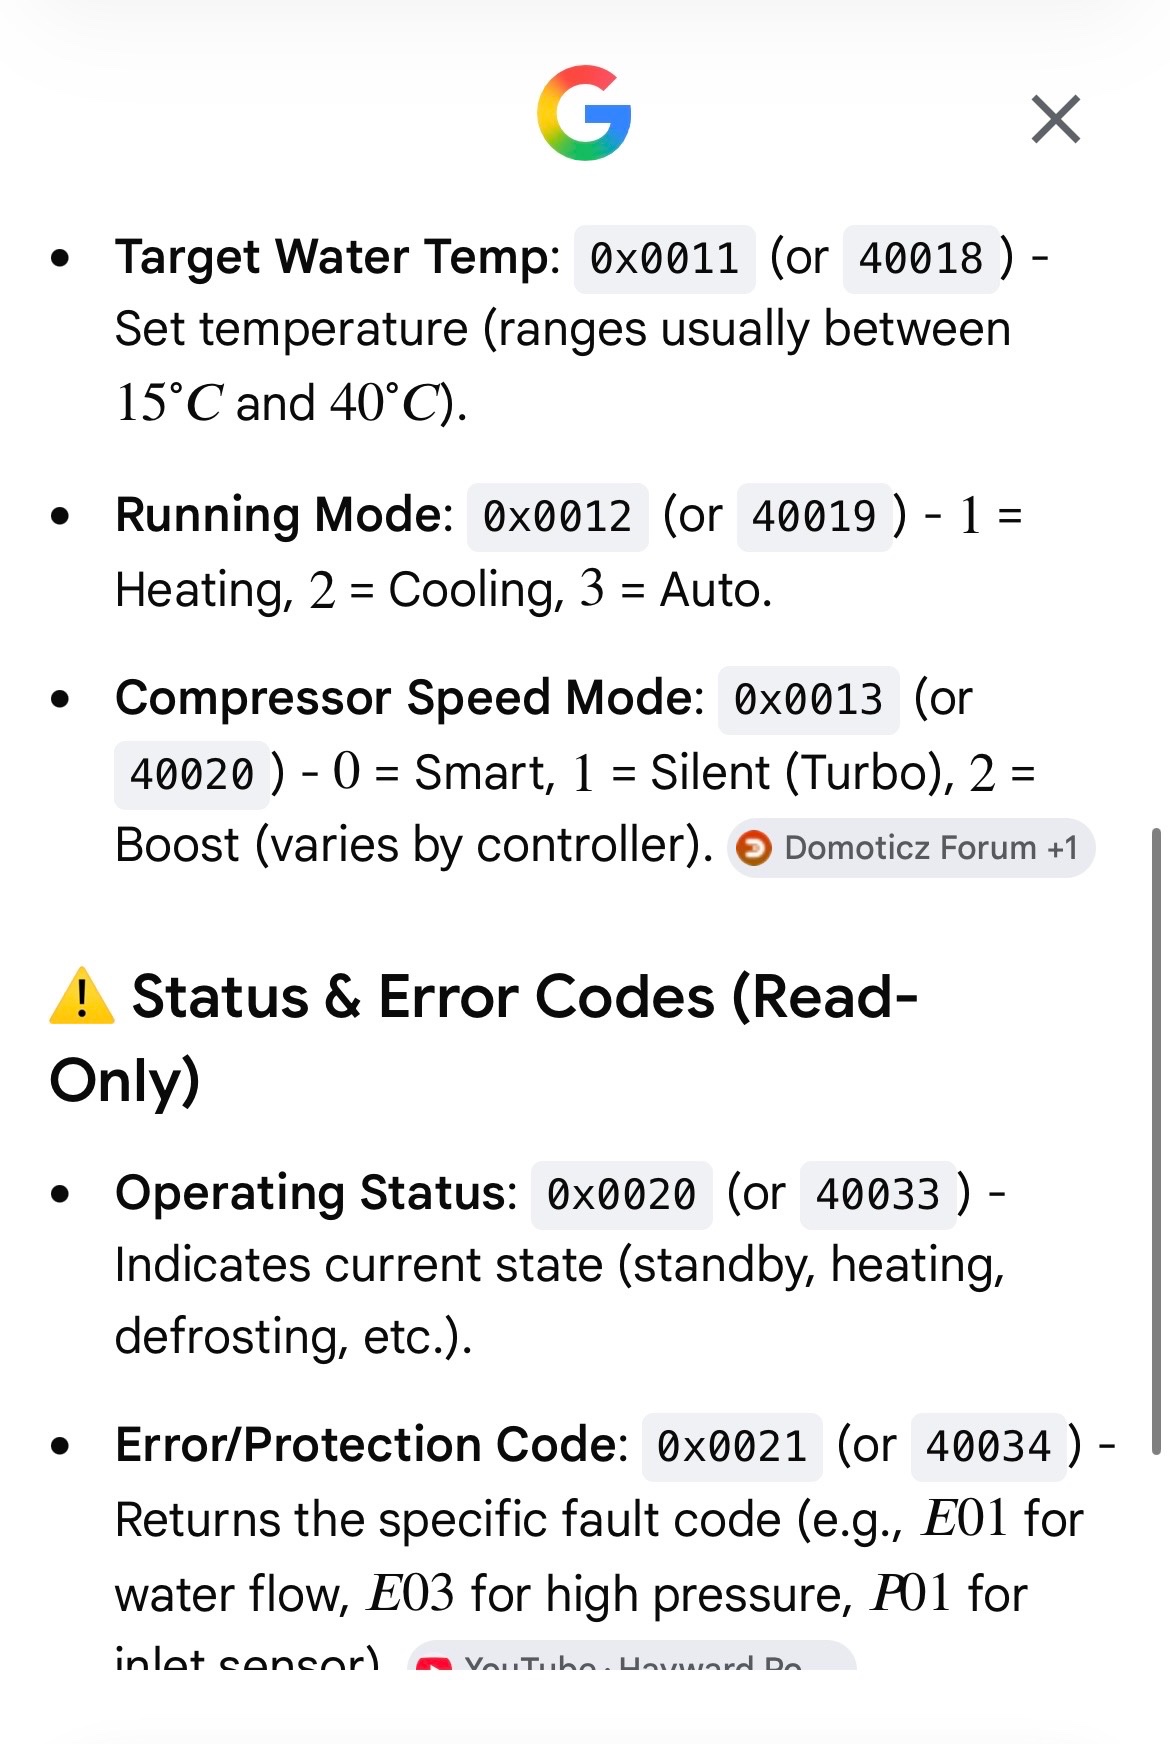Select the 40034 code chip
The width and height of the screenshot is (1170, 1744).
click(989, 1447)
